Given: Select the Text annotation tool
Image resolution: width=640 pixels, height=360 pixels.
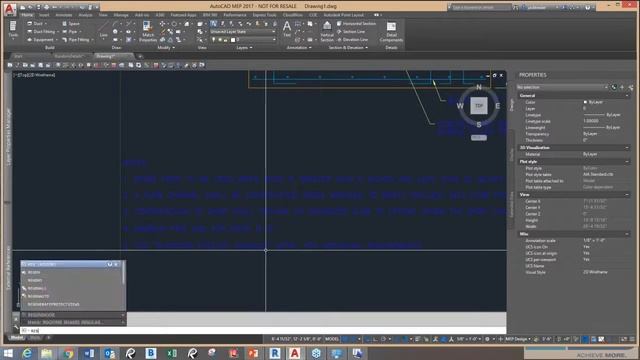Looking at the screenshot, I should pyautogui.click(x=287, y=29).
